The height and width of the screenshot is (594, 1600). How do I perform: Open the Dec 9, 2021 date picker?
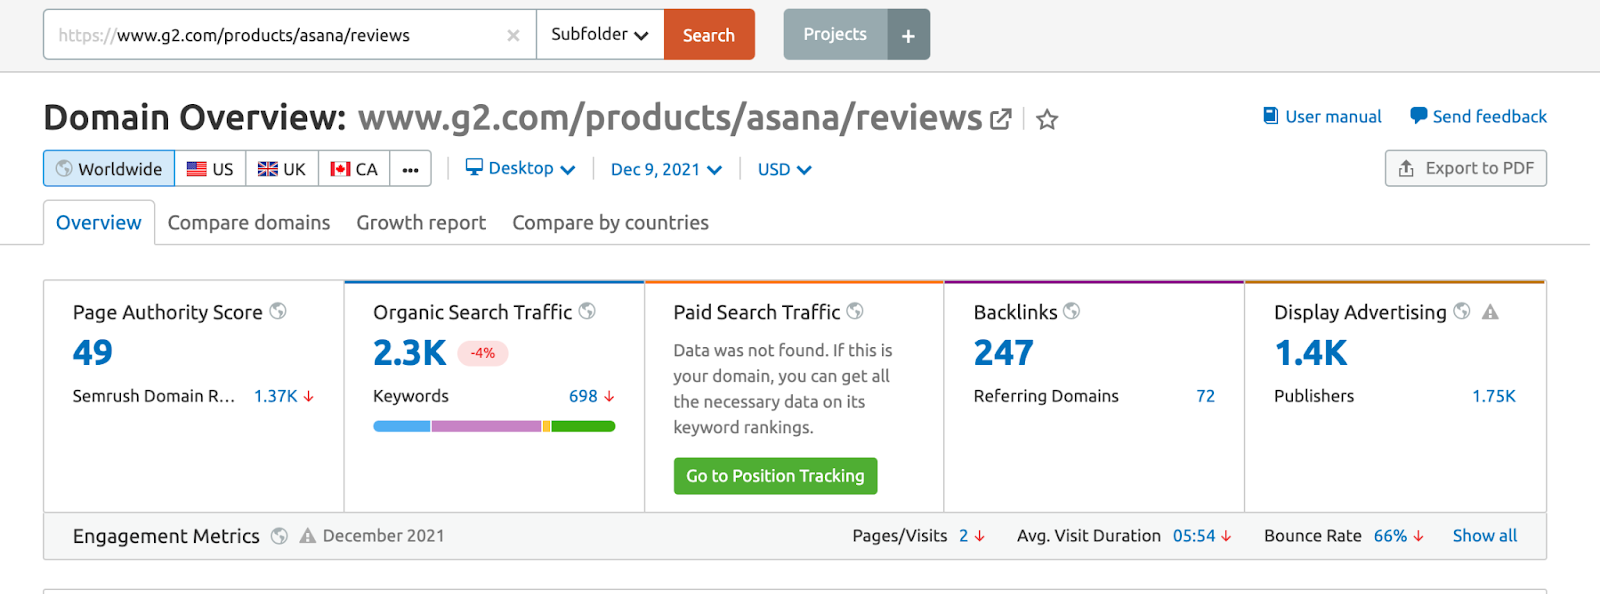pyautogui.click(x=666, y=169)
